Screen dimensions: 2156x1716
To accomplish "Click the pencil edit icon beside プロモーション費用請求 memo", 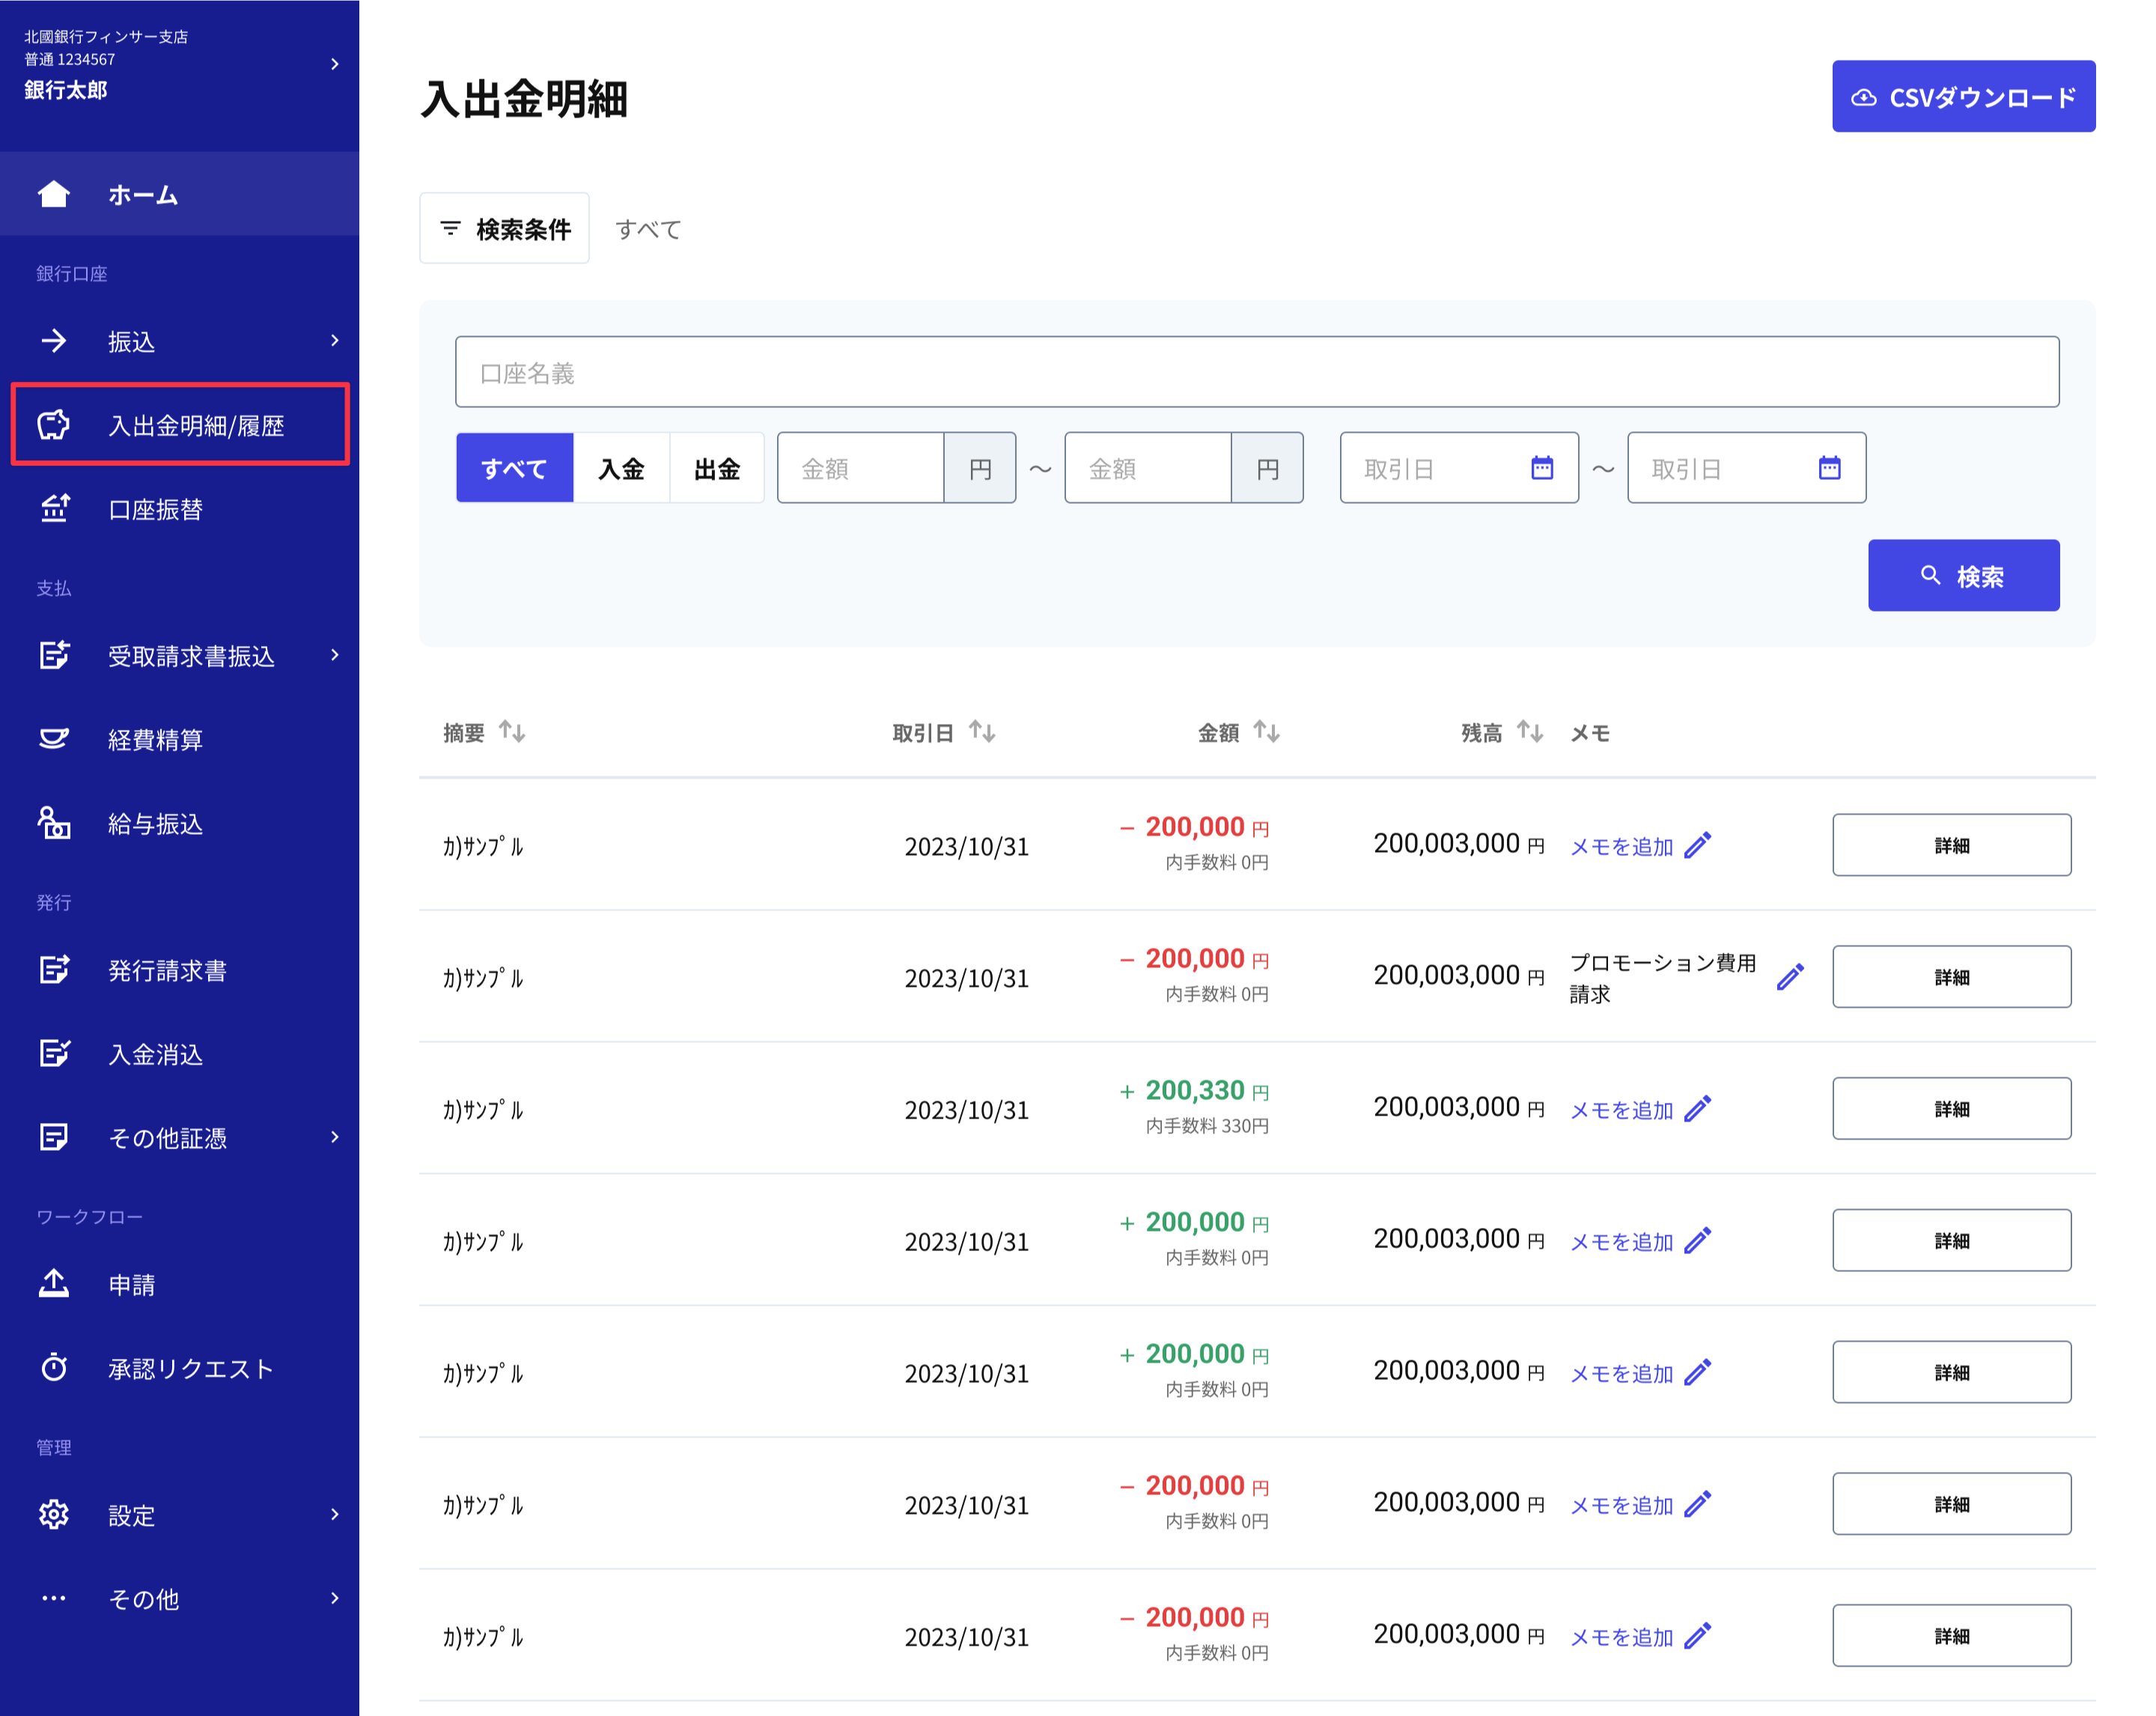I will point(1790,976).
